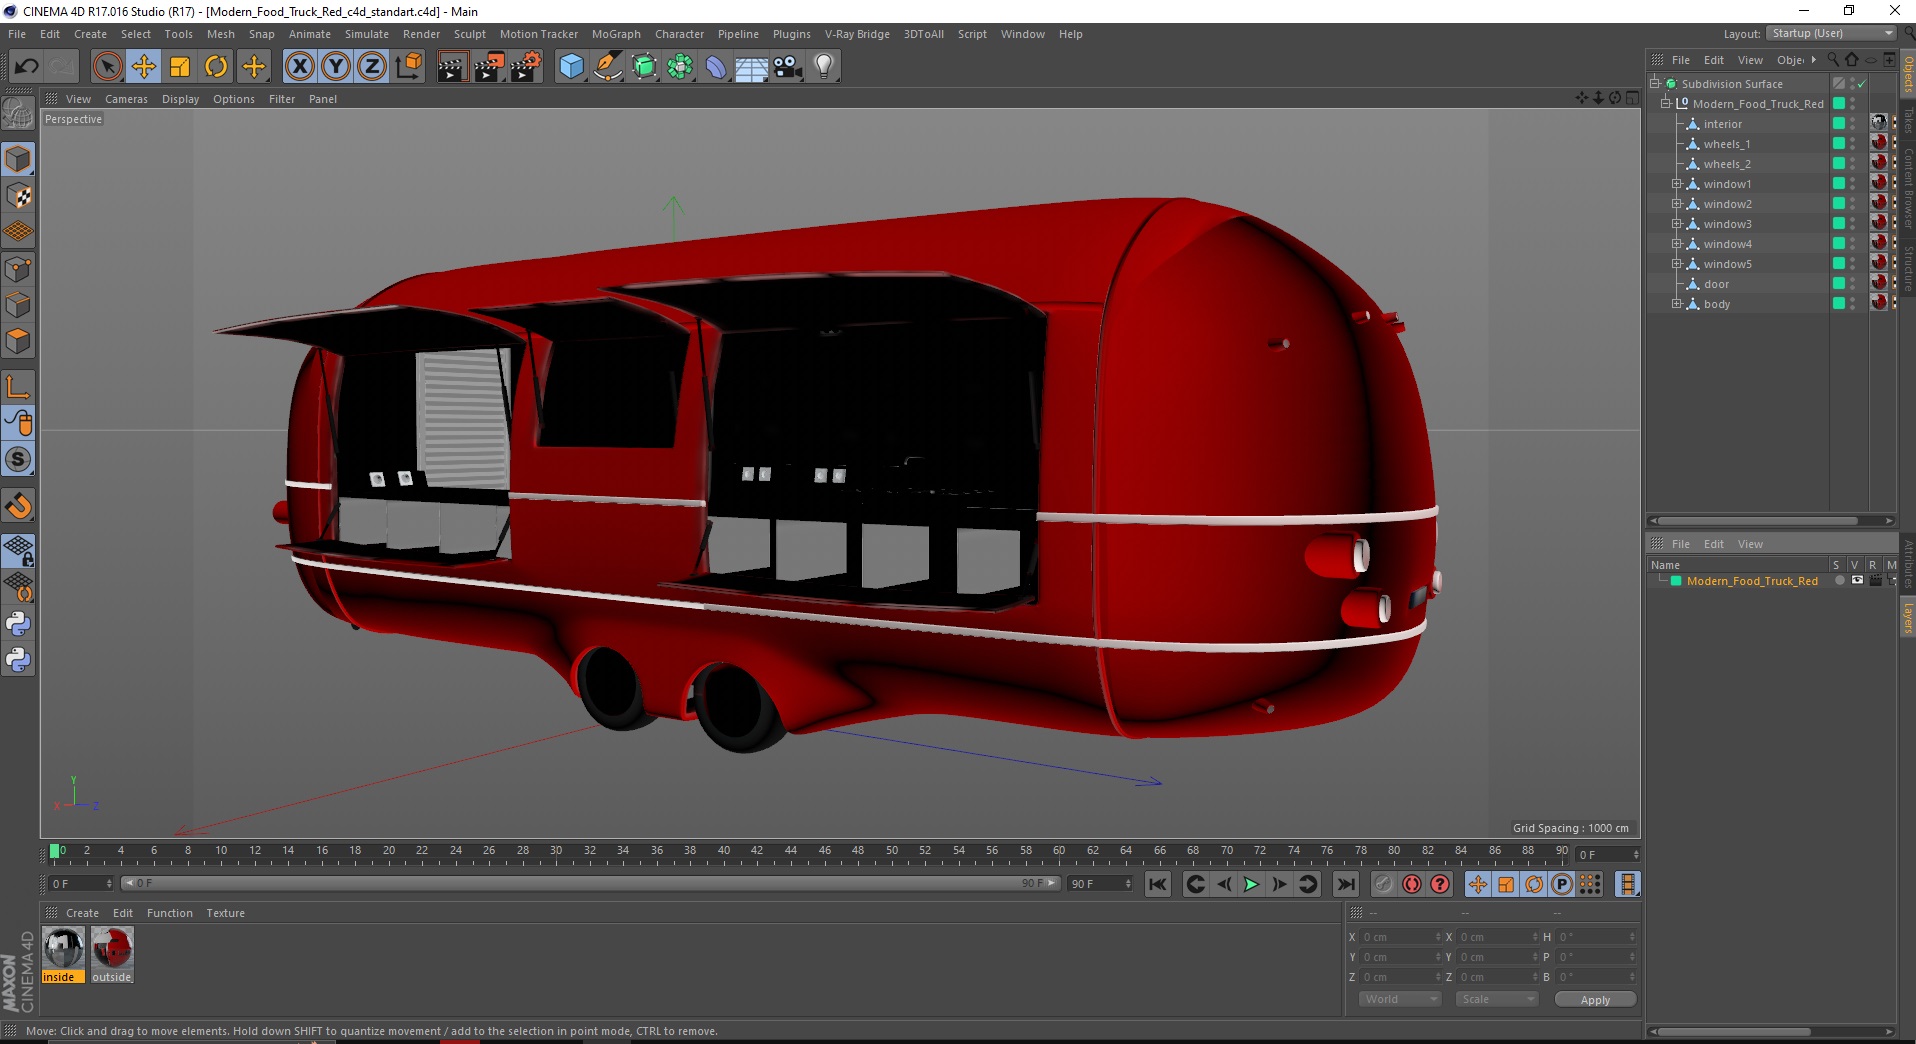Toggle the interior layer color square

tap(1838, 123)
